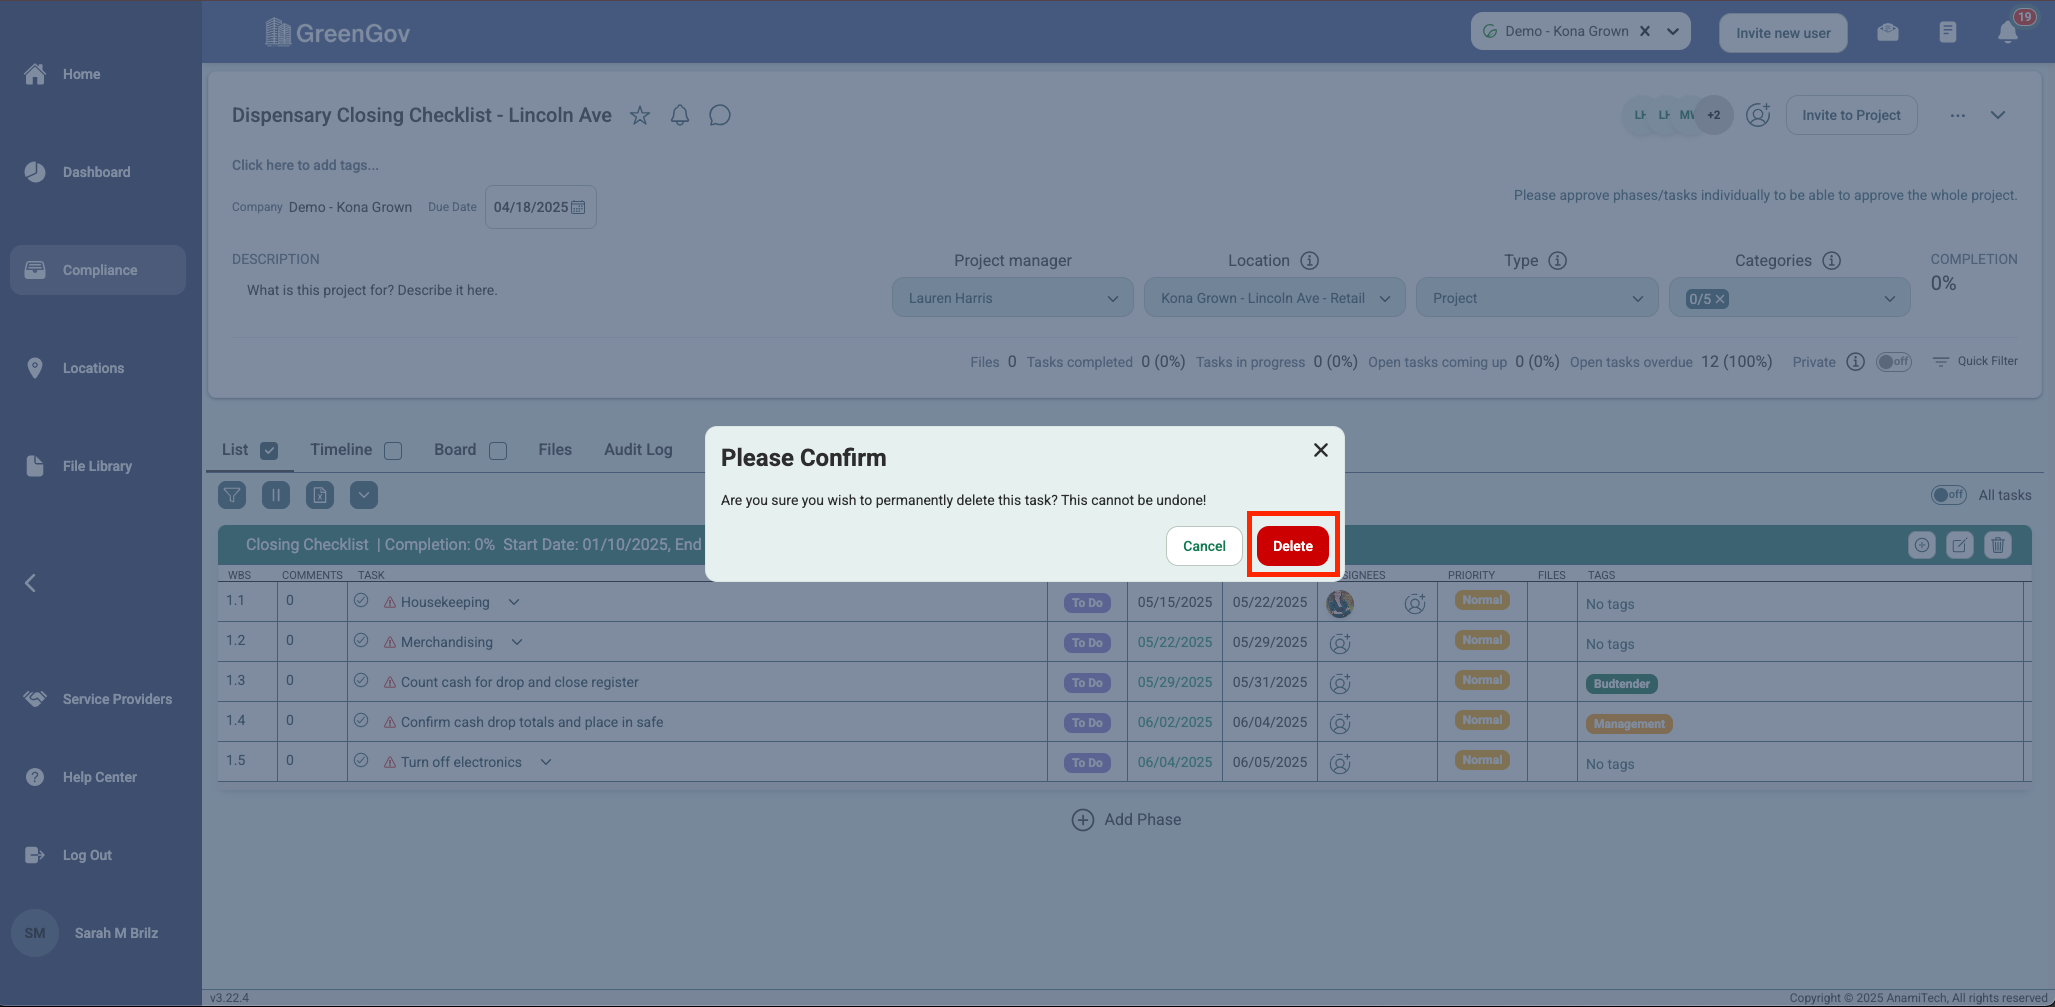The image size is (2055, 1007).
Task: Open the project three-dots more menu
Action: tap(1958, 115)
